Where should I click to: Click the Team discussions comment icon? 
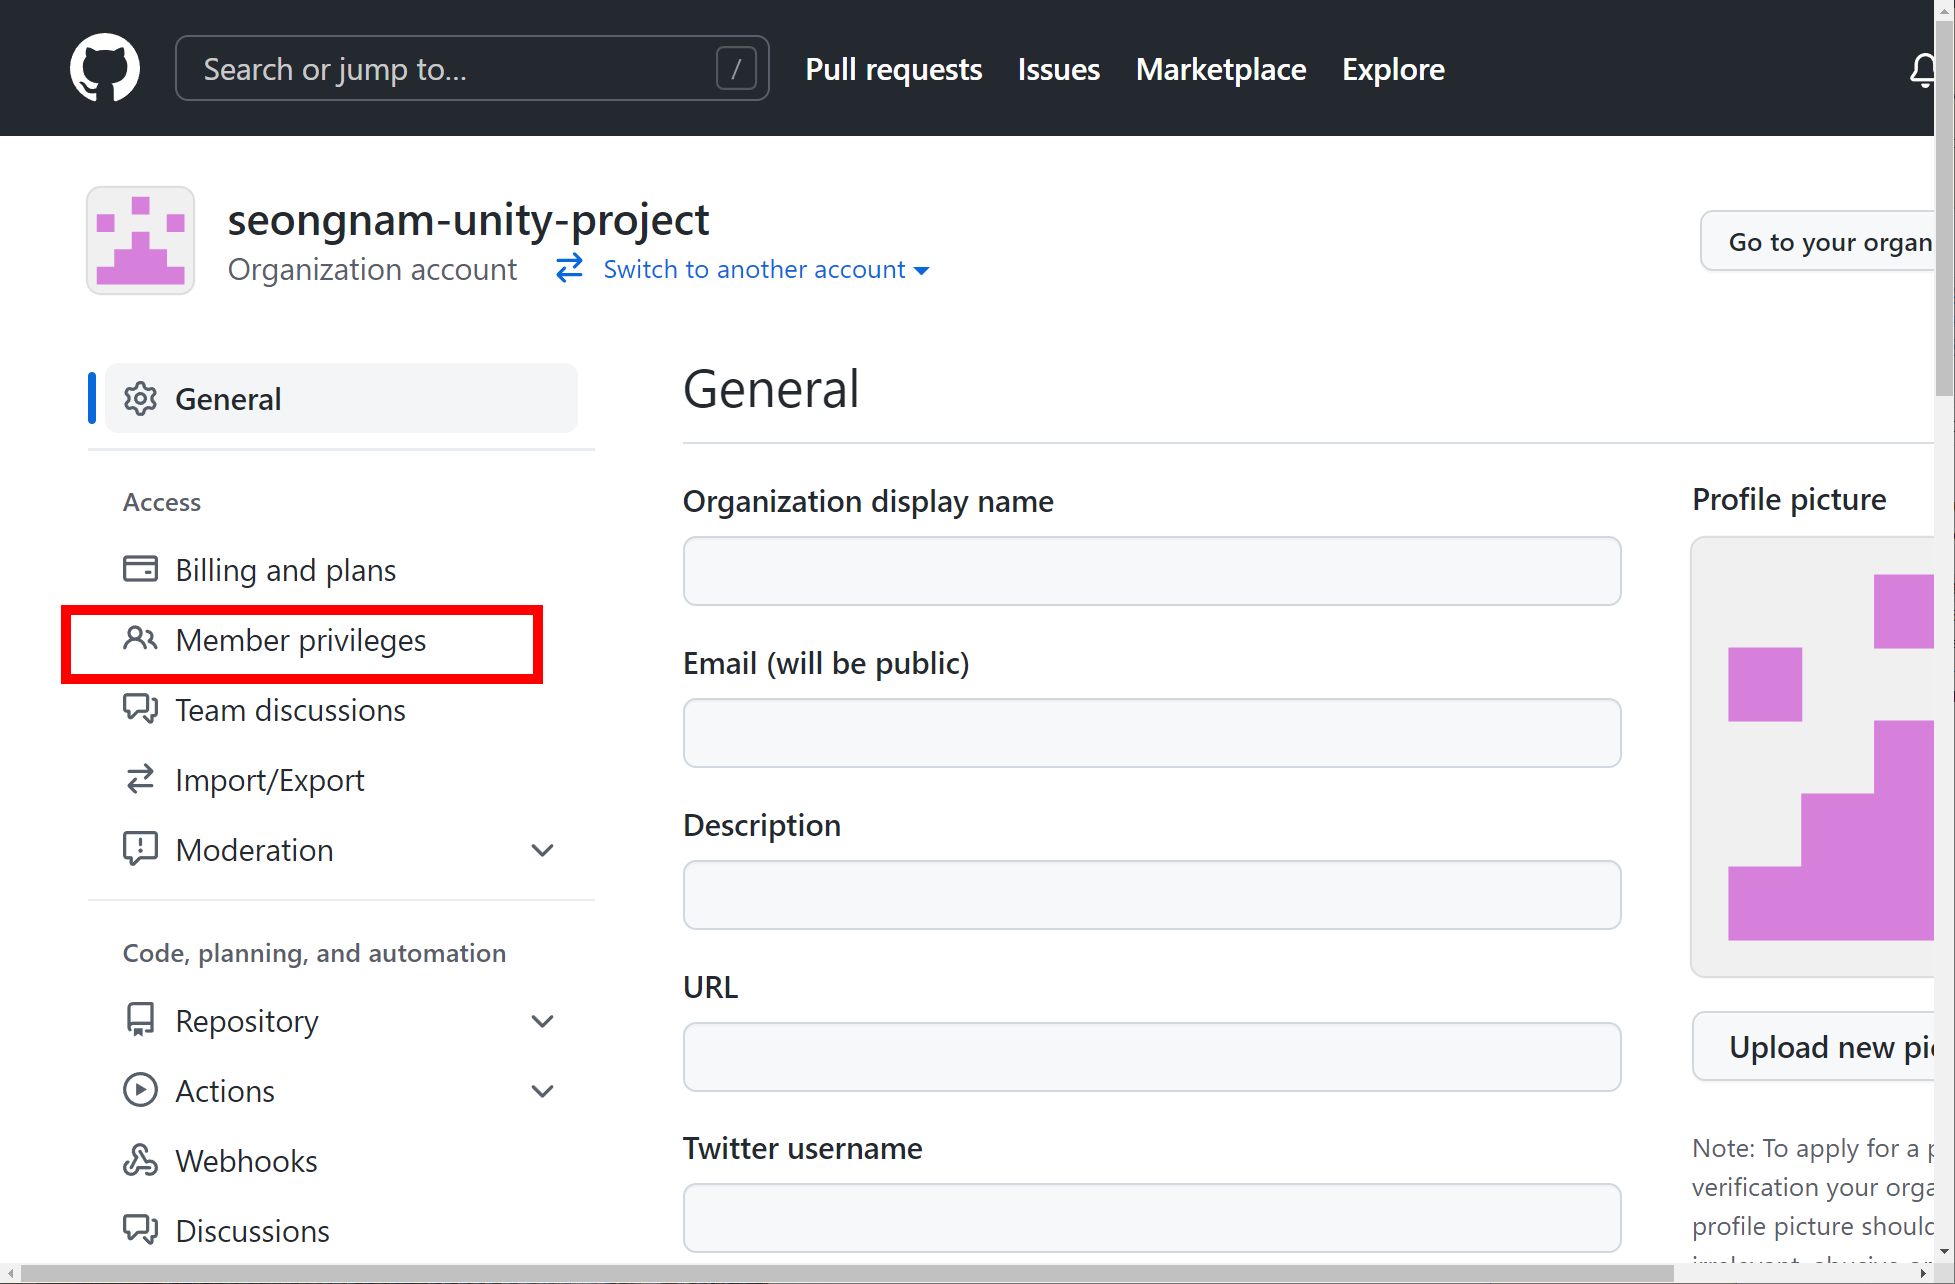140,709
